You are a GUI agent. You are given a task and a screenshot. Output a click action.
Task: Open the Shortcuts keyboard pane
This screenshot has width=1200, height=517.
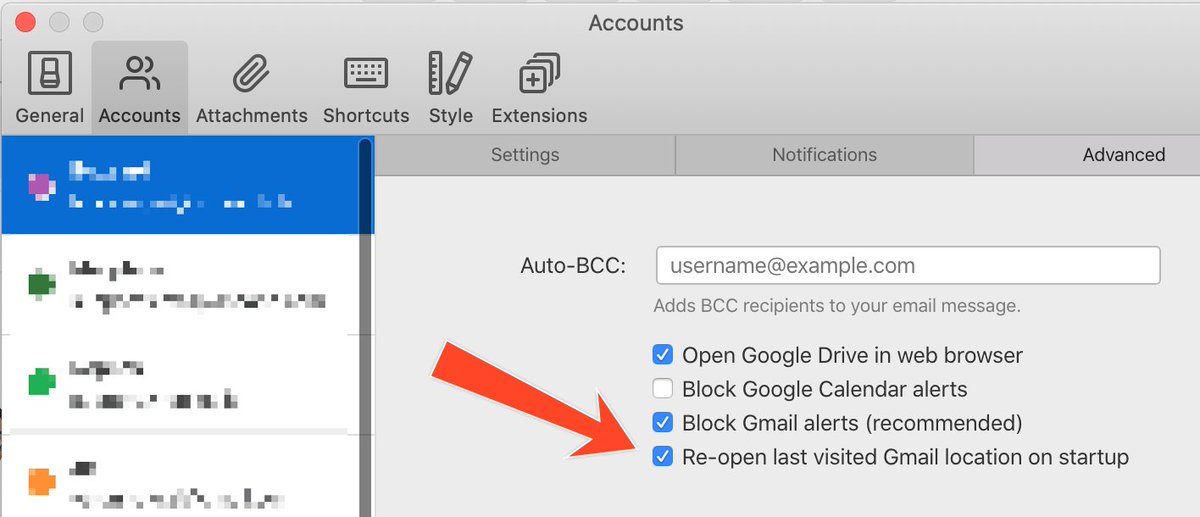[366, 88]
